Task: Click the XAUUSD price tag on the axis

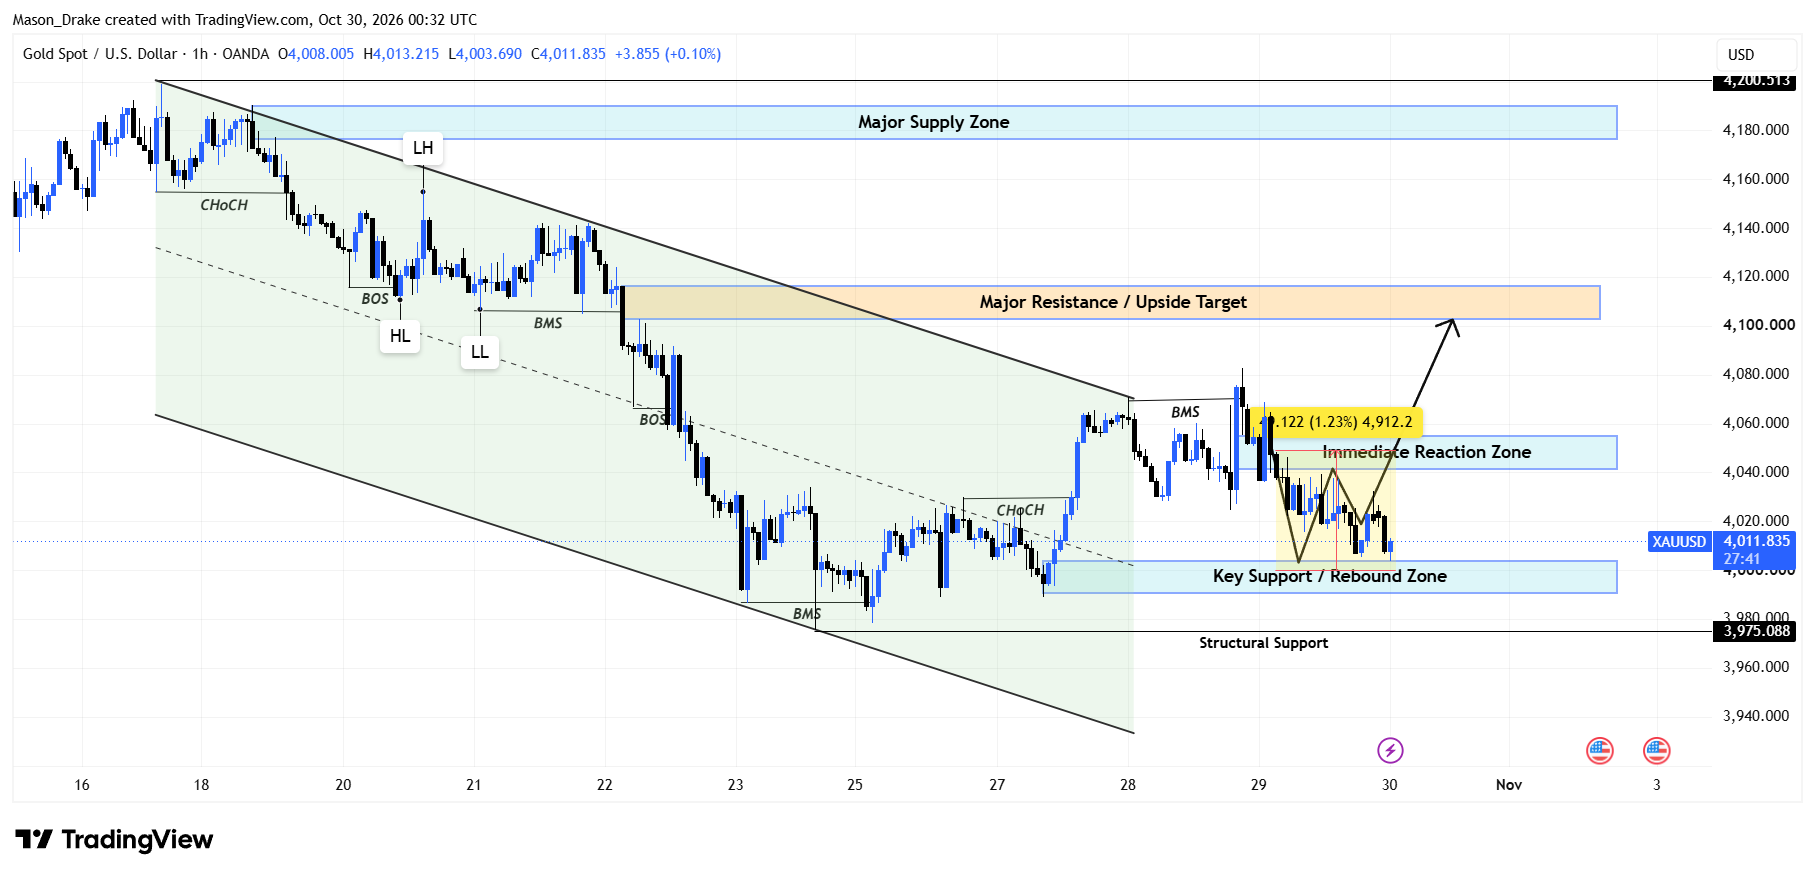Action: click(x=1679, y=542)
